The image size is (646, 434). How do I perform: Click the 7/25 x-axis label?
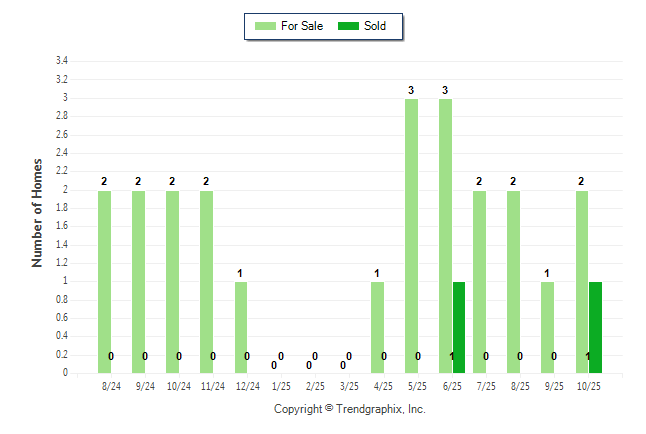(486, 385)
